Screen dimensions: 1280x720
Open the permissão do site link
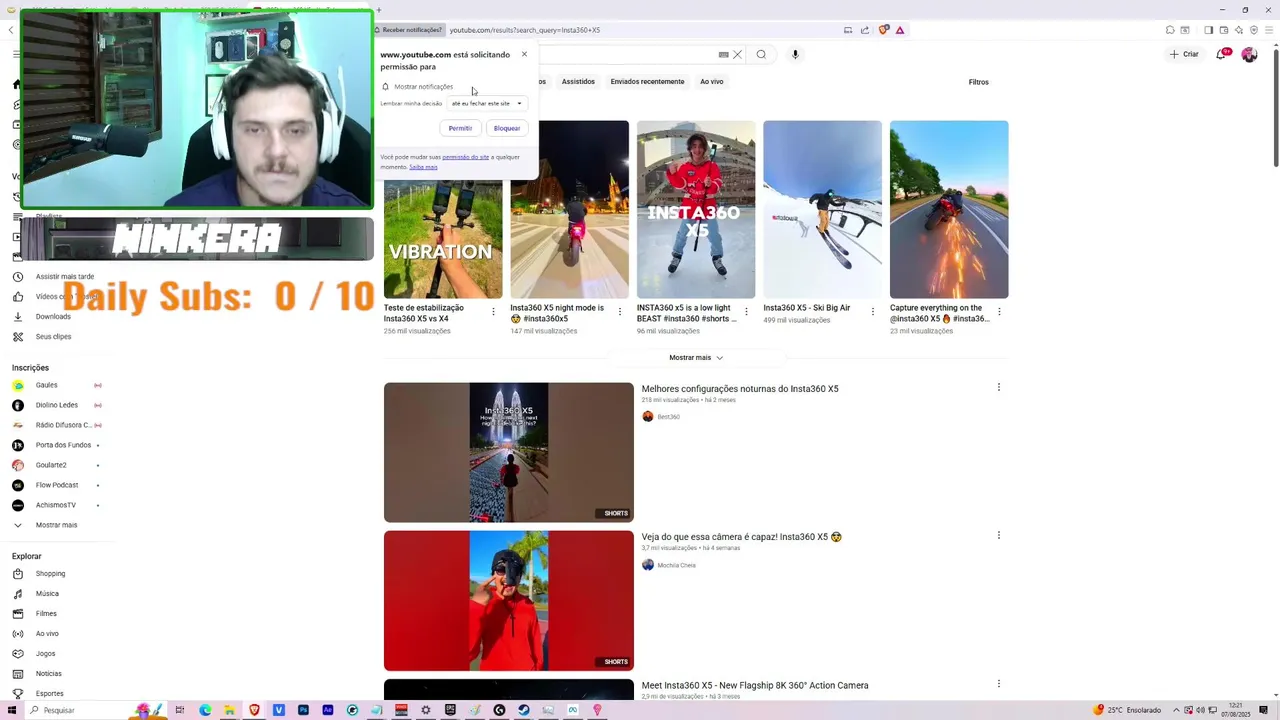tap(466, 157)
